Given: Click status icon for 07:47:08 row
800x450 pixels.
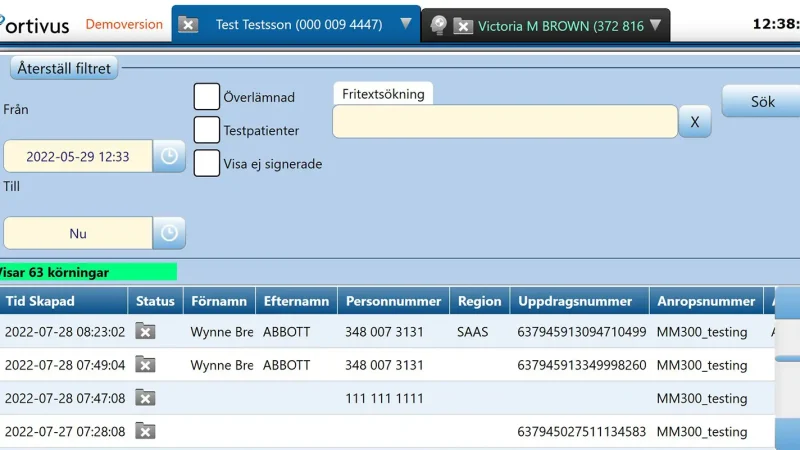Looking at the screenshot, I should [146, 398].
